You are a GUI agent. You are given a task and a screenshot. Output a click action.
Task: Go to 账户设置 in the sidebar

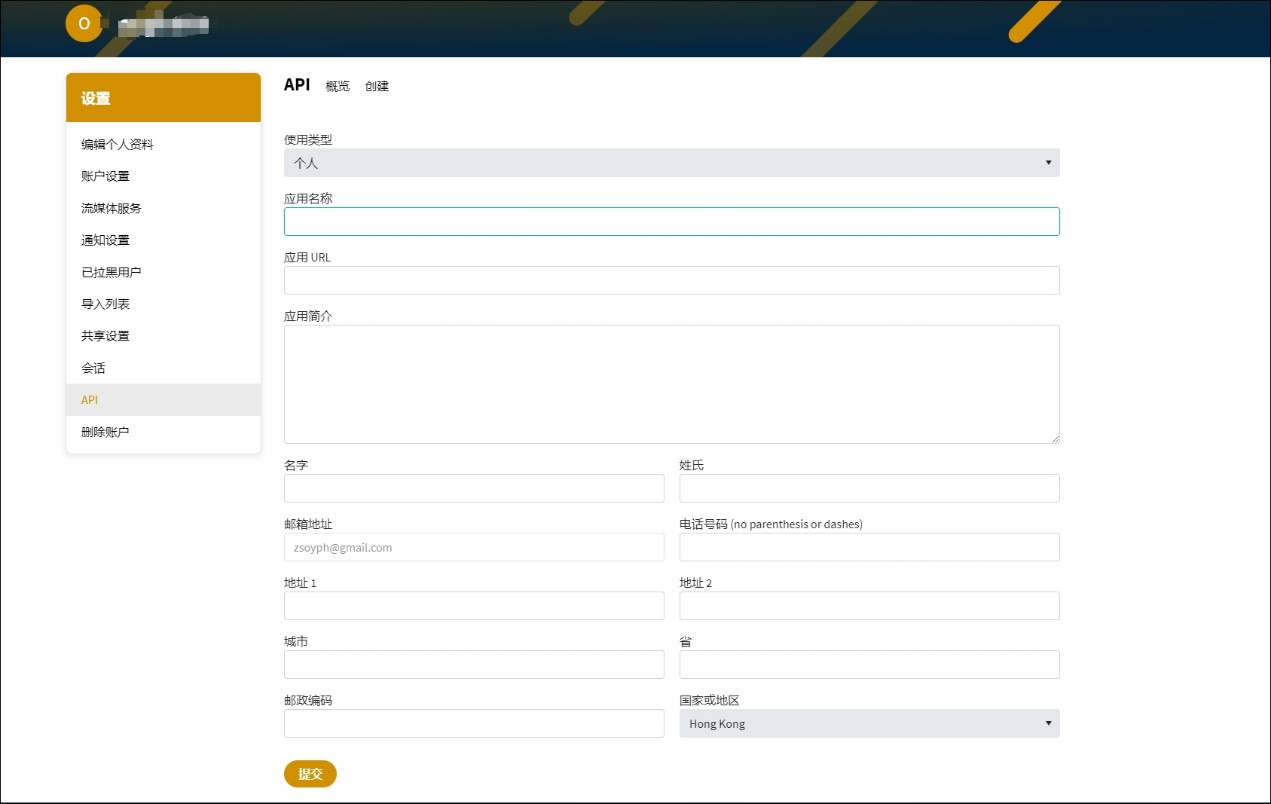click(105, 176)
